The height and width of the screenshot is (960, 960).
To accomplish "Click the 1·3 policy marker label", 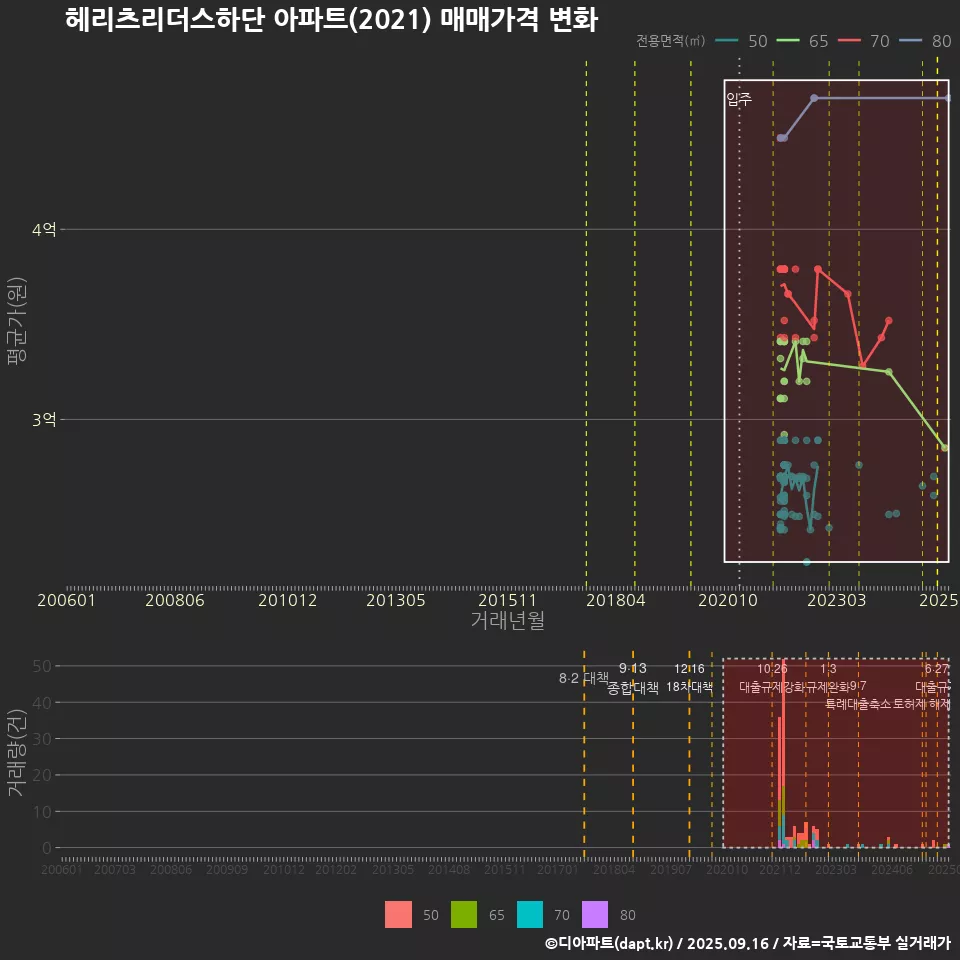I will [828, 669].
